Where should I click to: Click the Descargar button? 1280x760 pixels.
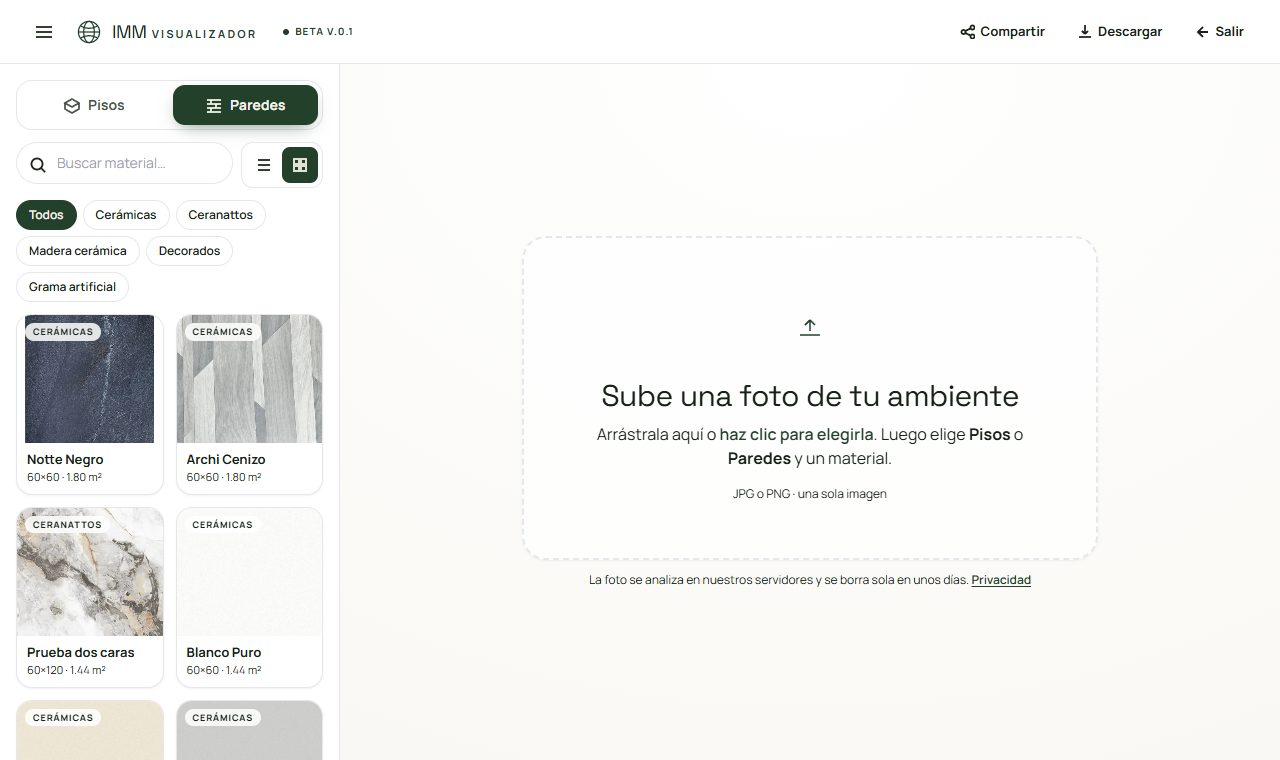pos(1120,32)
